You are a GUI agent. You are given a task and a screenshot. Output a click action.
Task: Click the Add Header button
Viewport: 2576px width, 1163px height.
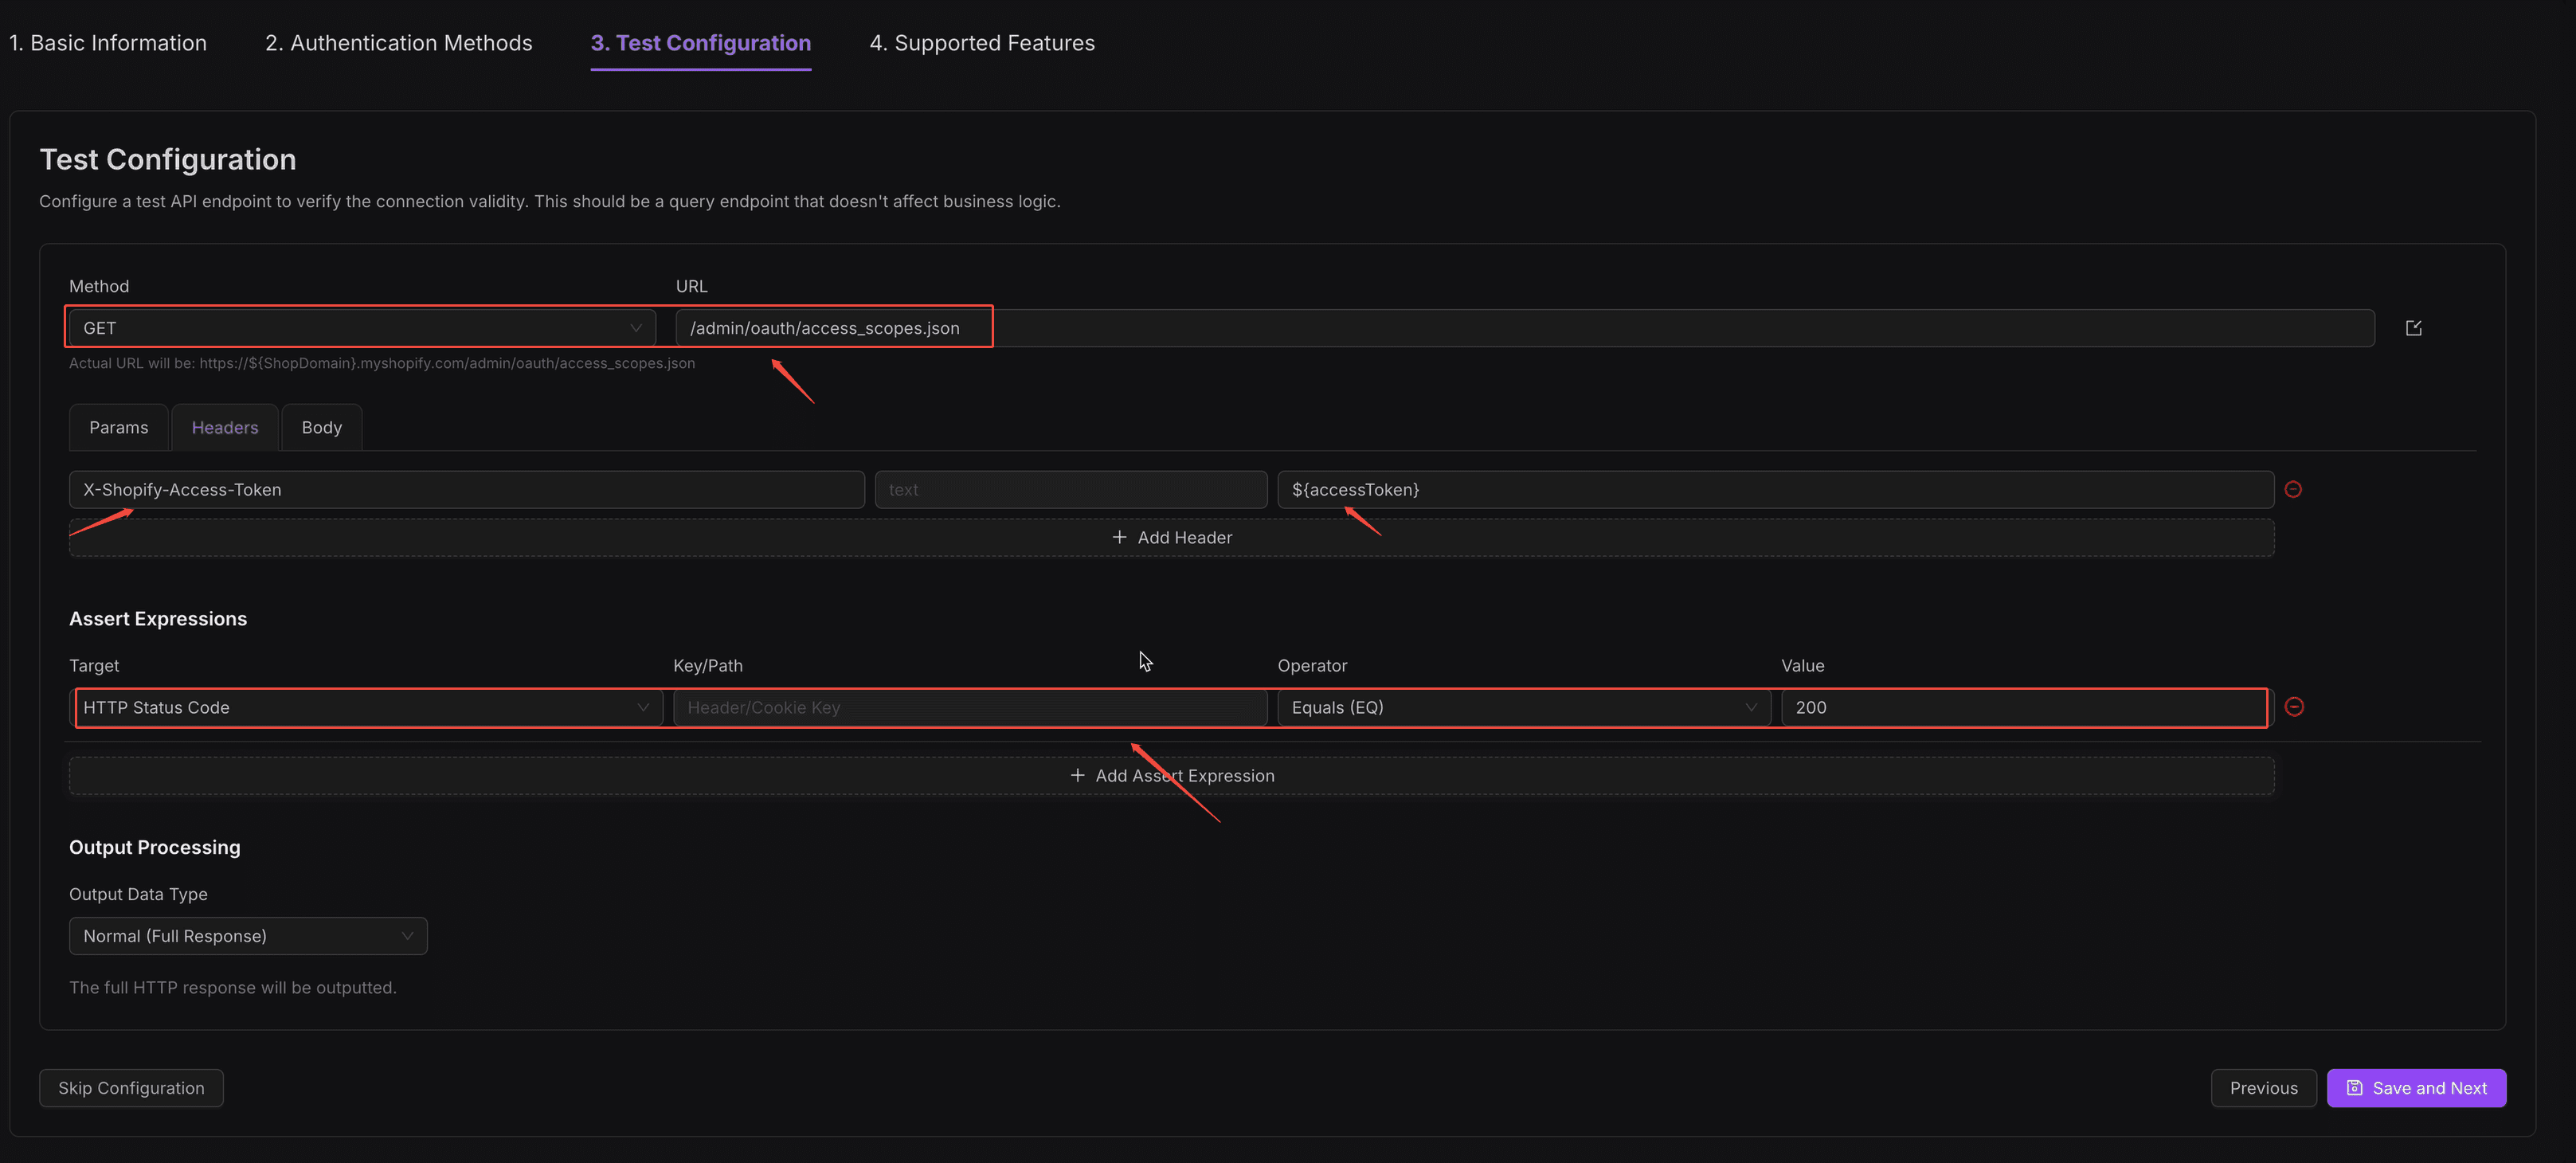[1171, 537]
